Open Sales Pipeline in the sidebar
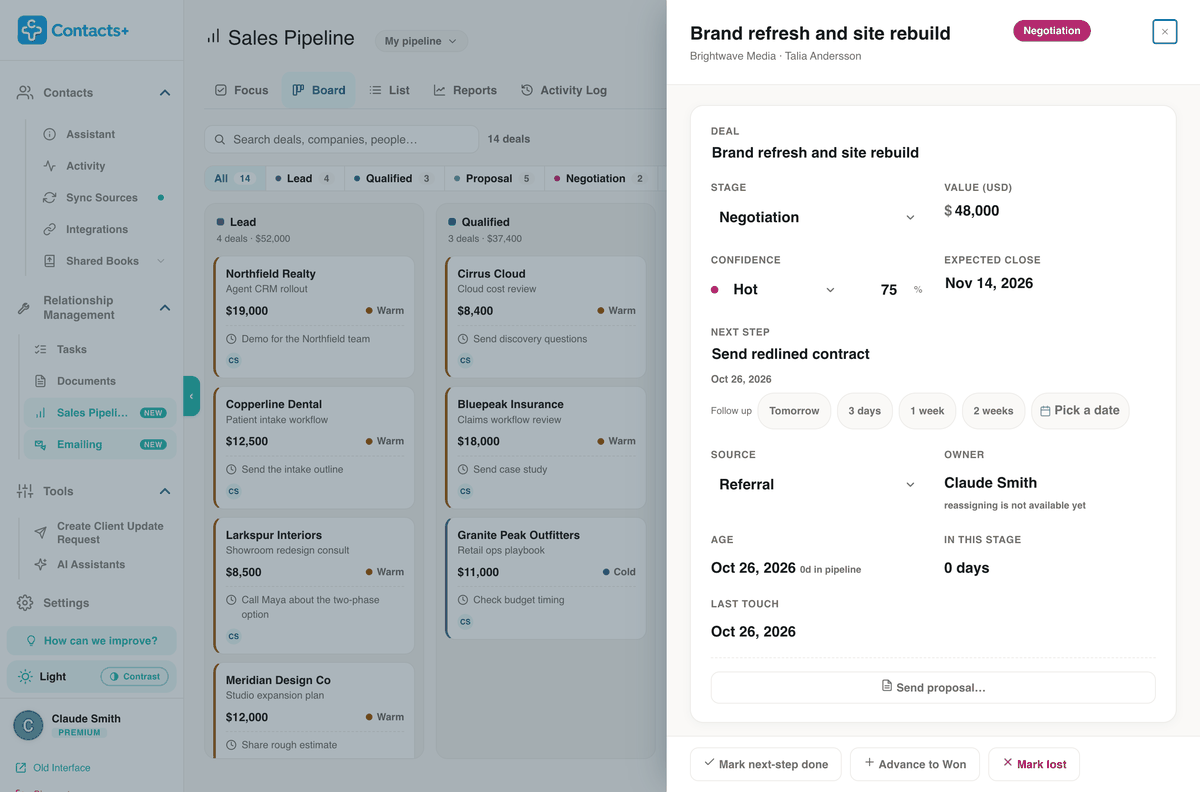 [x=99, y=412]
